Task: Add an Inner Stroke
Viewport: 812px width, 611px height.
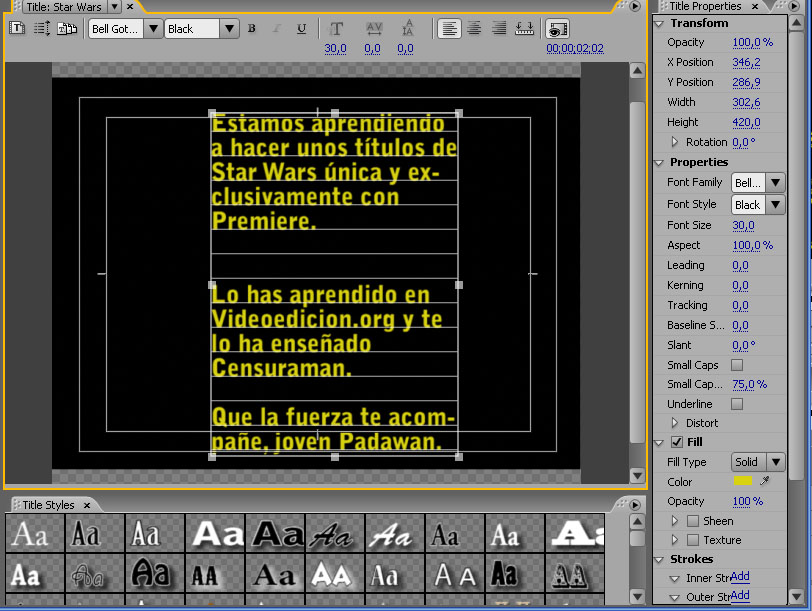Action: 739,577
